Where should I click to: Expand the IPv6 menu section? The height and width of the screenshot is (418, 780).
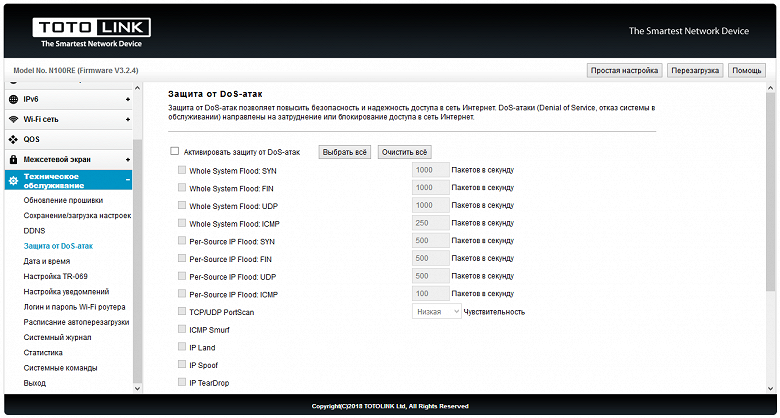[128, 99]
